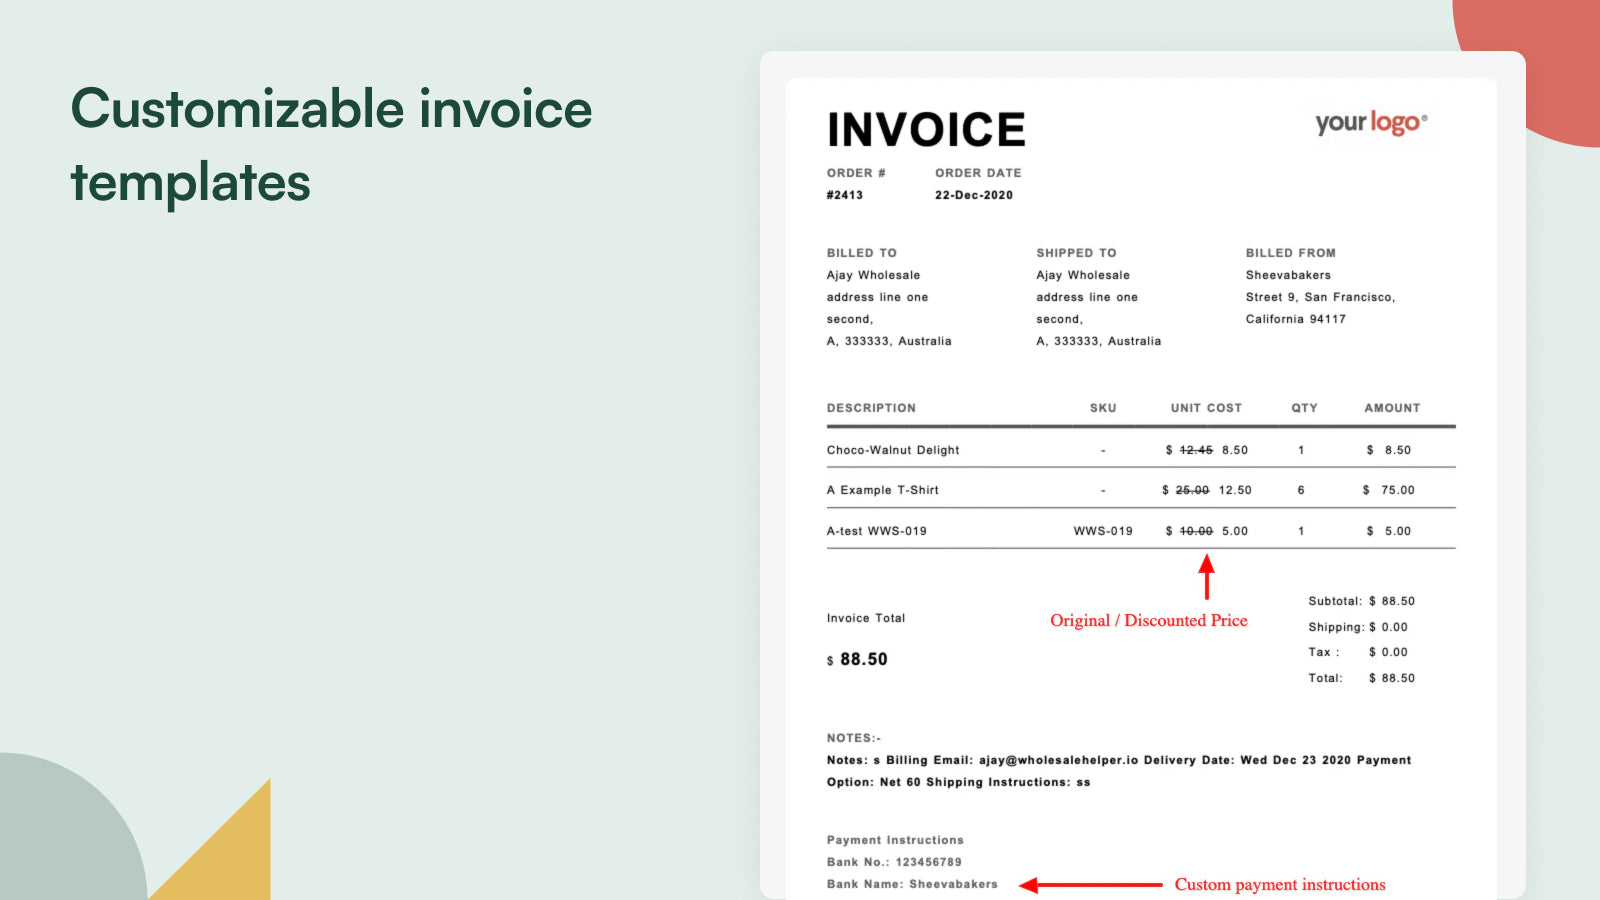
Task: Select the WWS-019 SKU cell
Action: tap(1103, 531)
